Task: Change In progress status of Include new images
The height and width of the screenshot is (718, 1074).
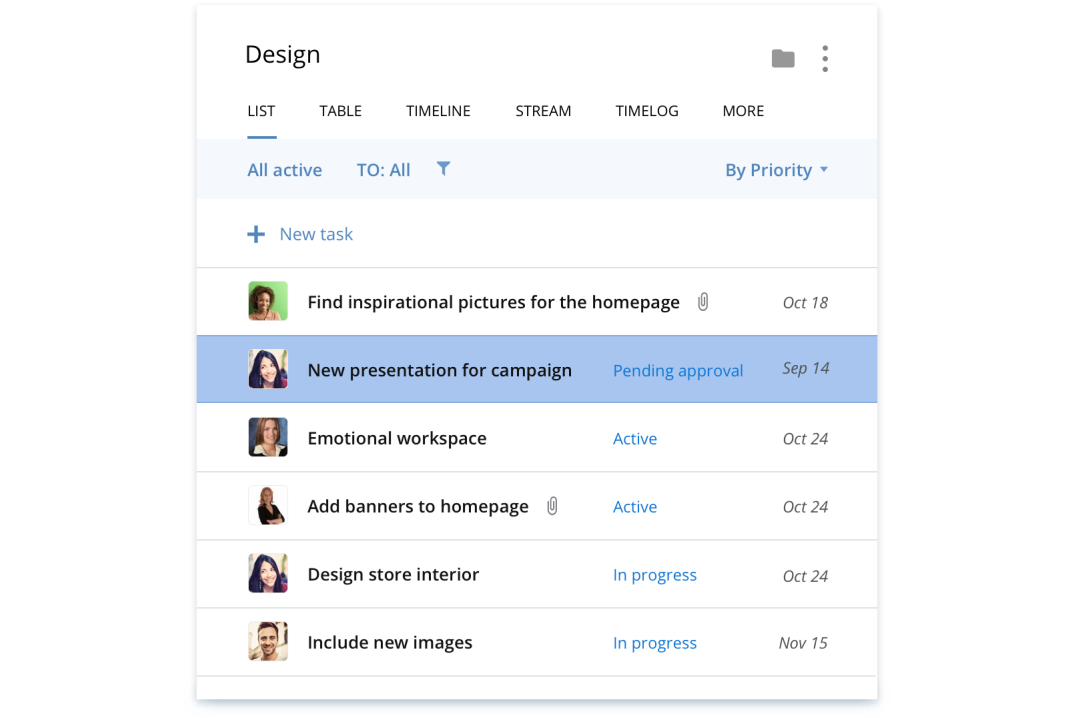Action: click(655, 643)
